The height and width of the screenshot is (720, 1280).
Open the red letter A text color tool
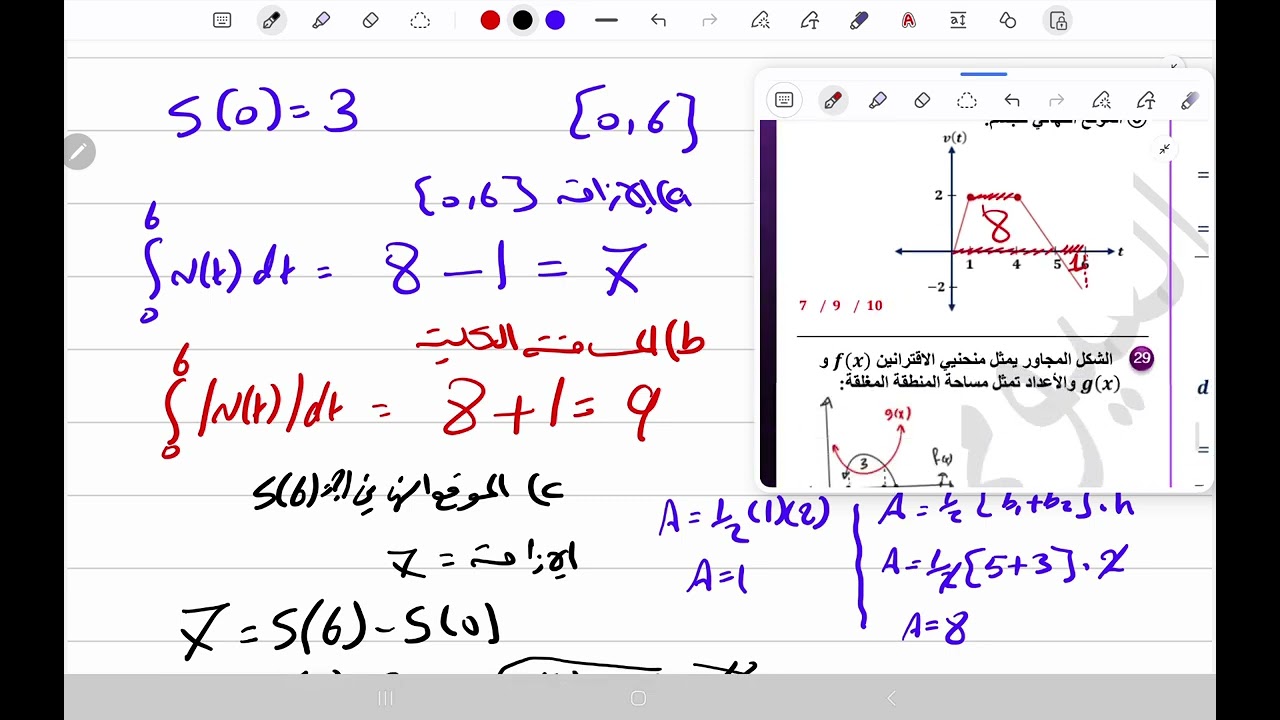(908, 20)
